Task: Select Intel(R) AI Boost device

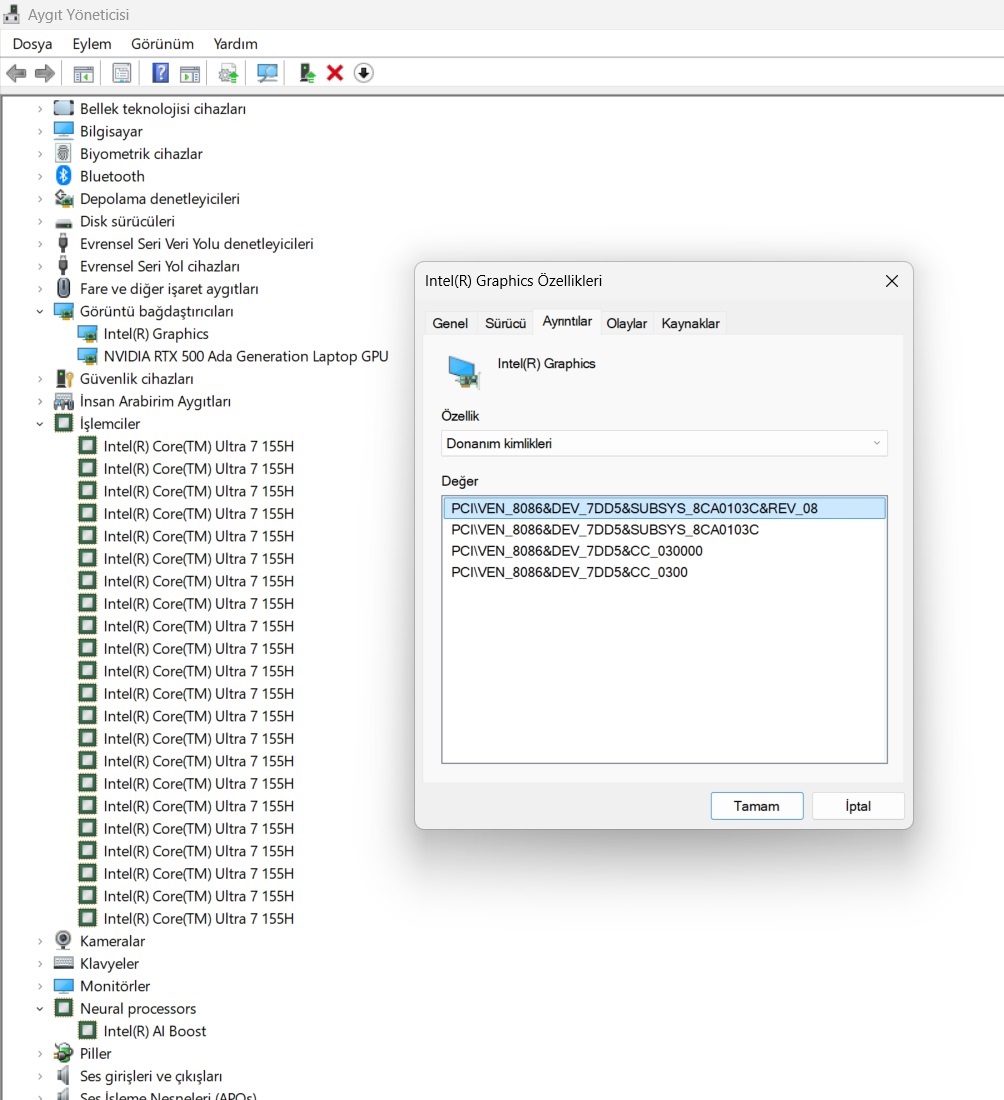Action: [x=154, y=1031]
